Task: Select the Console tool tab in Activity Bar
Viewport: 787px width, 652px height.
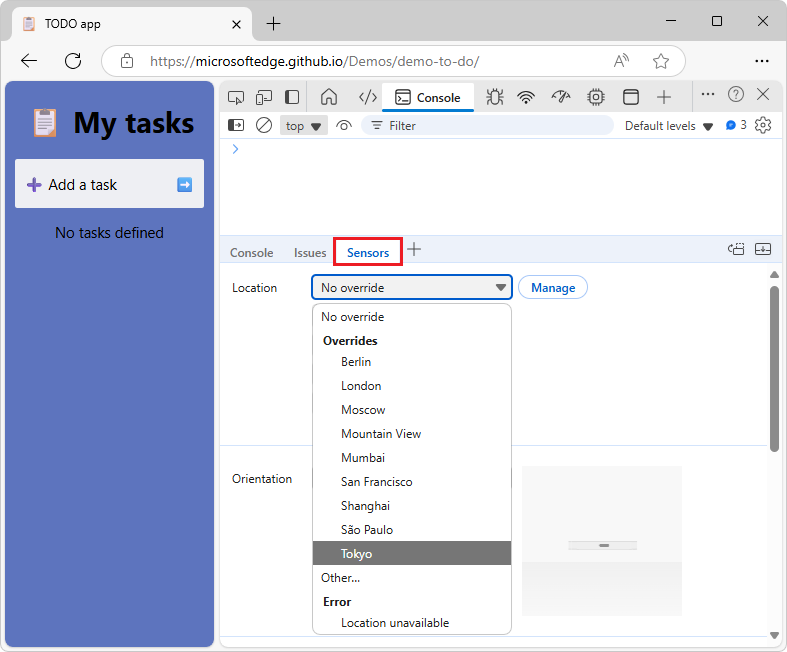Action: point(428,97)
